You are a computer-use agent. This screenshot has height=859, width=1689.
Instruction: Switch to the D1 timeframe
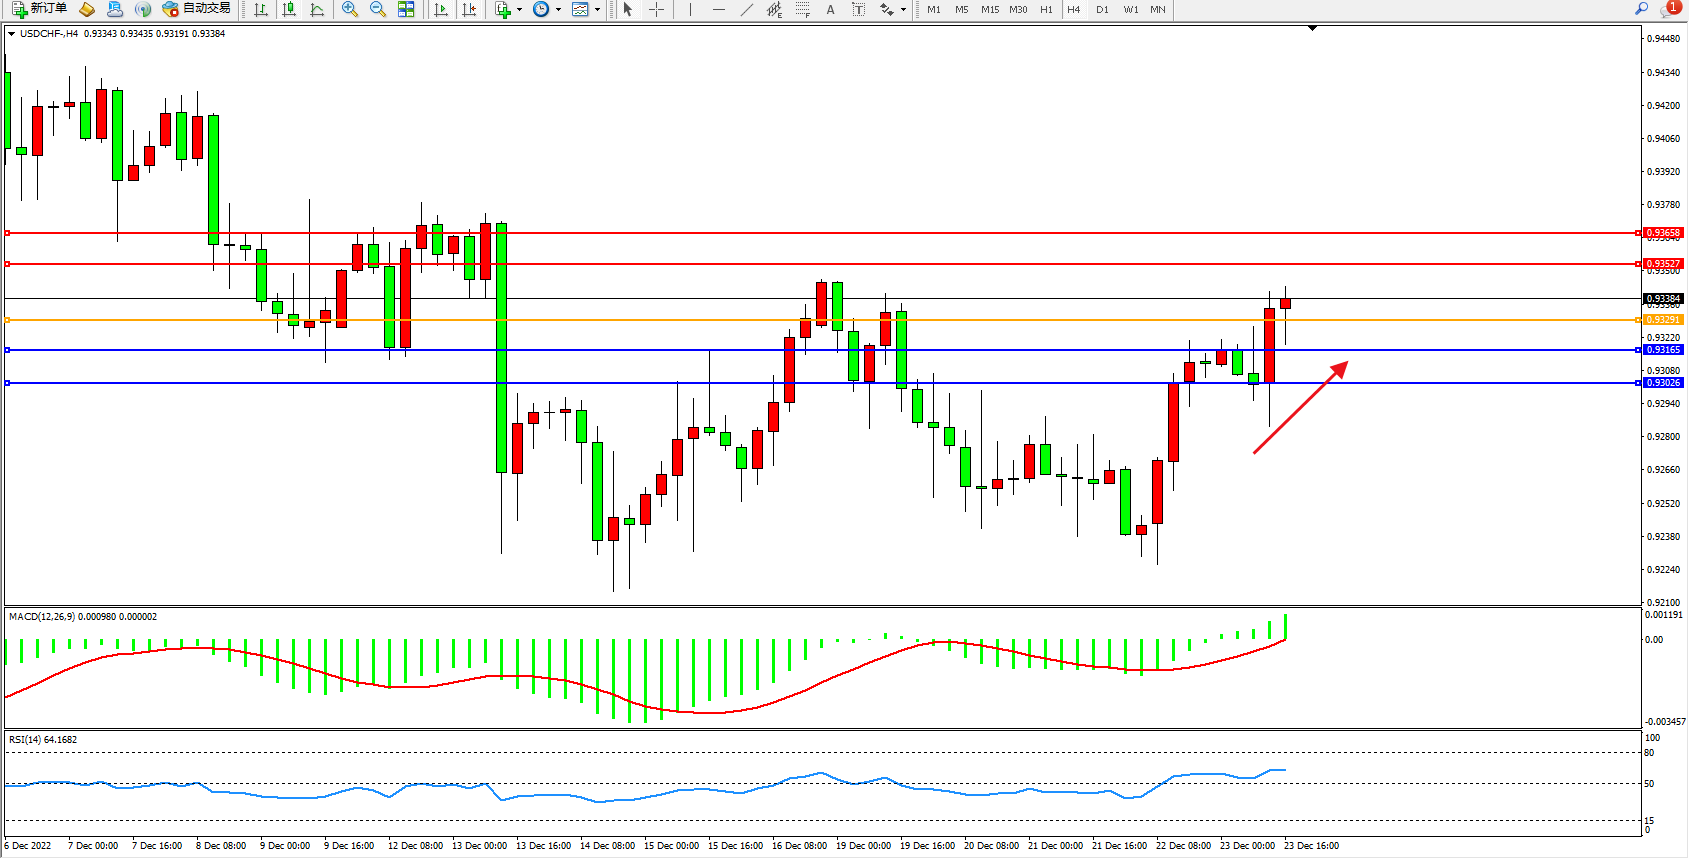tap(1102, 9)
